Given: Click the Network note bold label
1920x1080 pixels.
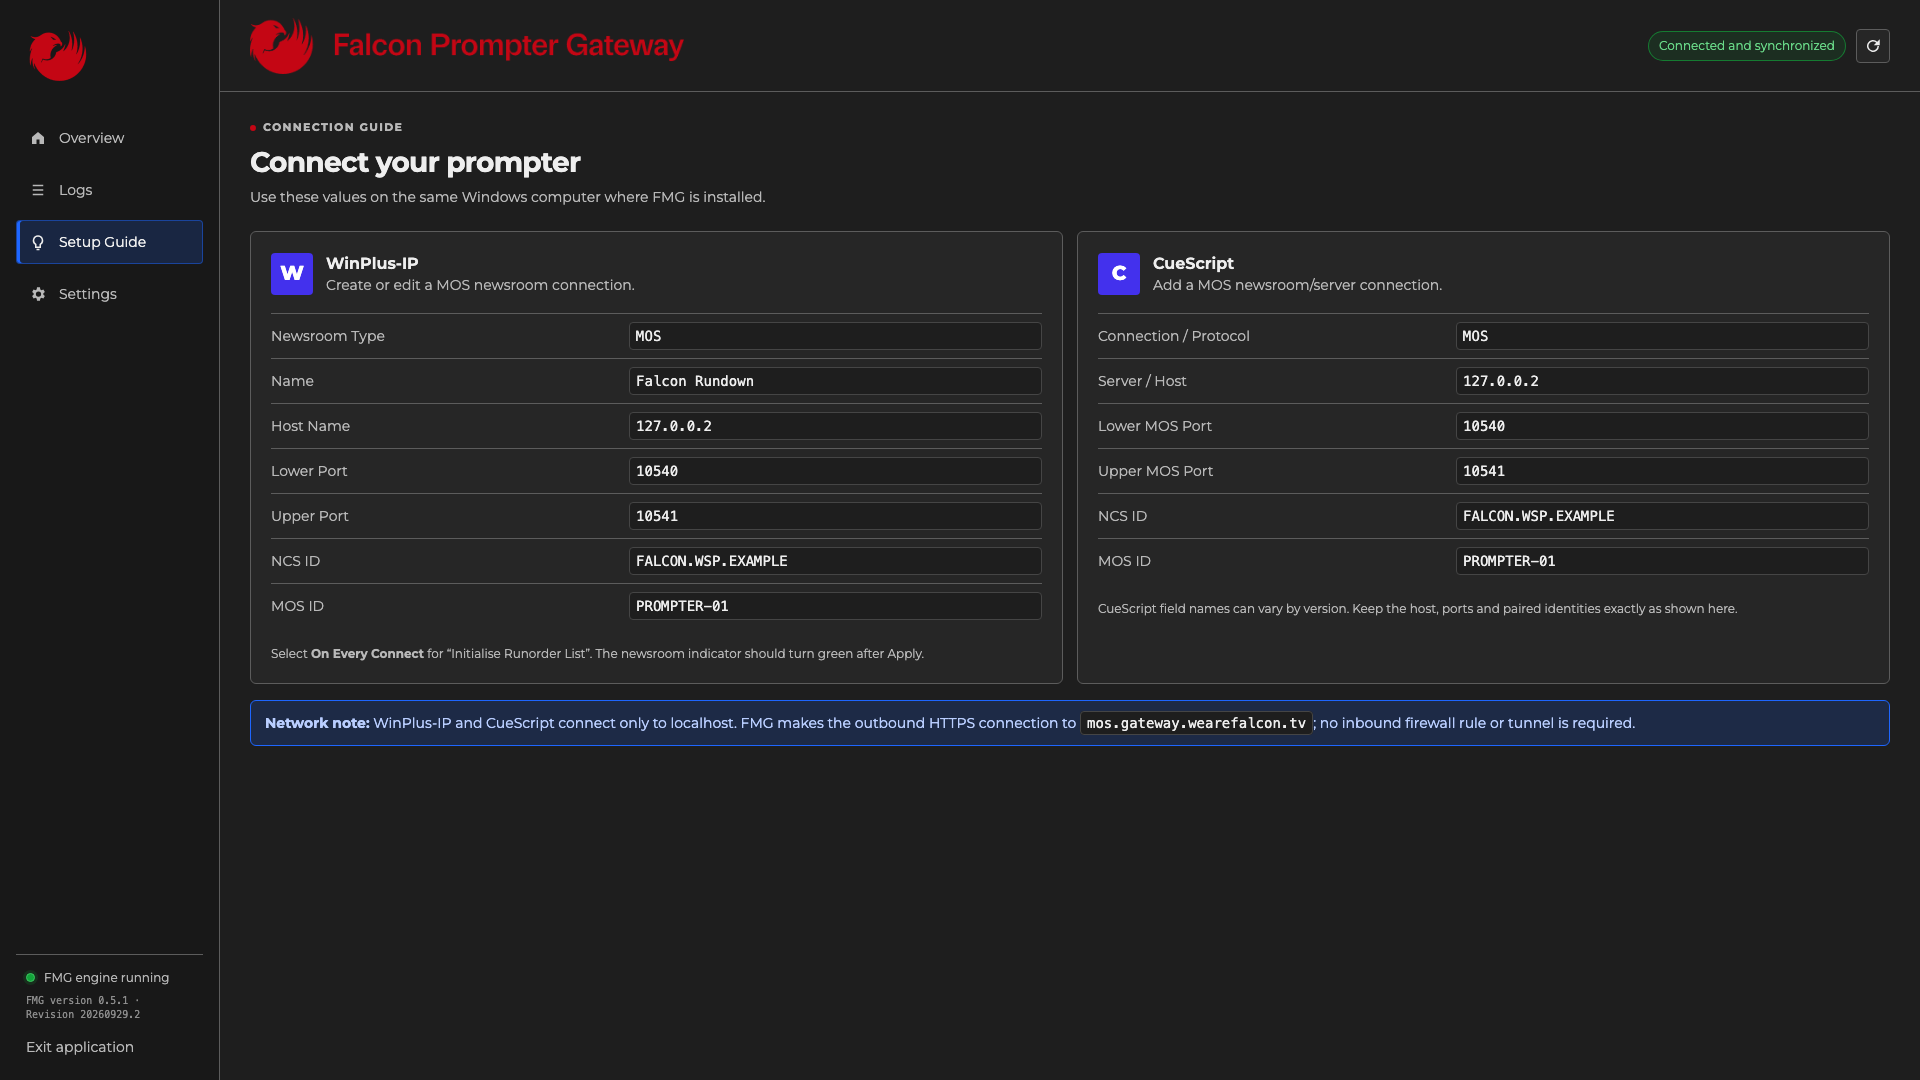Looking at the screenshot, I should pyautogui.click(x=317, y=723).
